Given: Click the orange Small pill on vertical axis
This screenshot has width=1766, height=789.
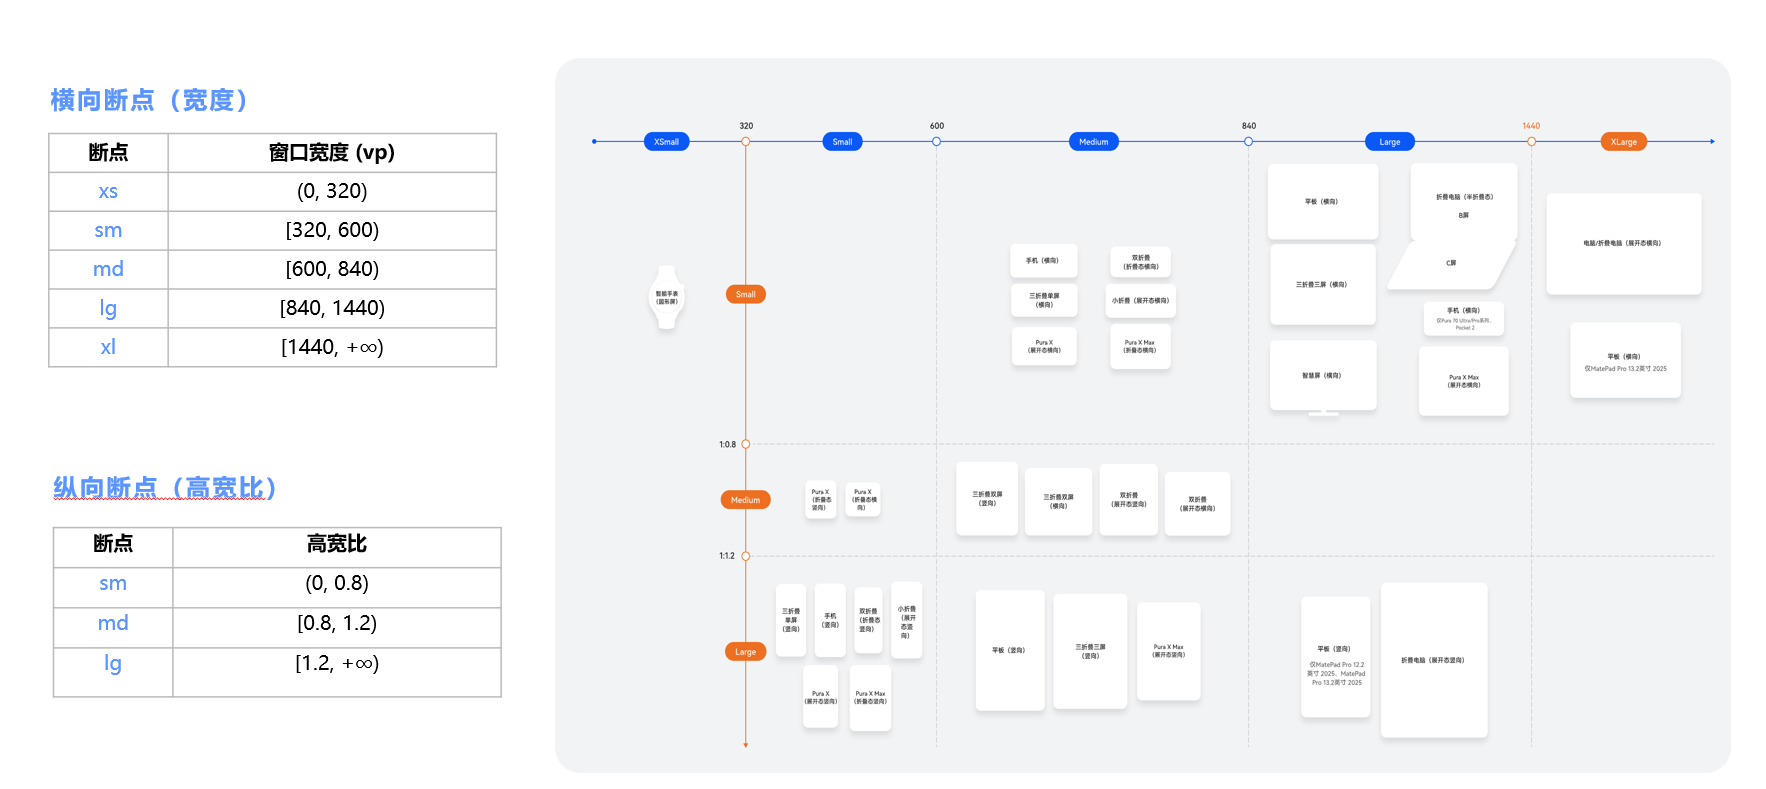Looking at the screenshot, I should tap(746, 294).
